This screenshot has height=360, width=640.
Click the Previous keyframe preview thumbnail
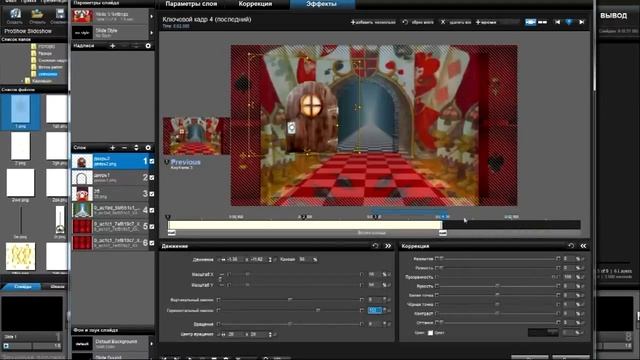196,136
